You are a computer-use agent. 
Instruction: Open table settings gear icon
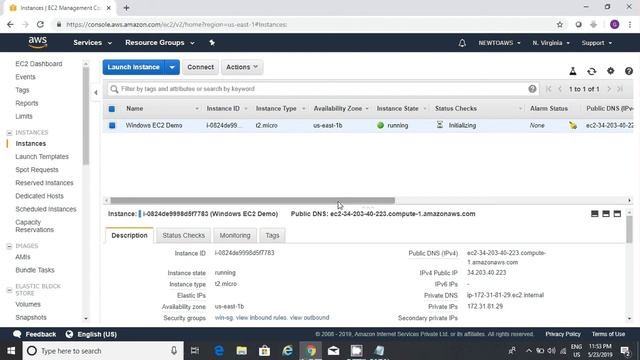pos(610,71)
